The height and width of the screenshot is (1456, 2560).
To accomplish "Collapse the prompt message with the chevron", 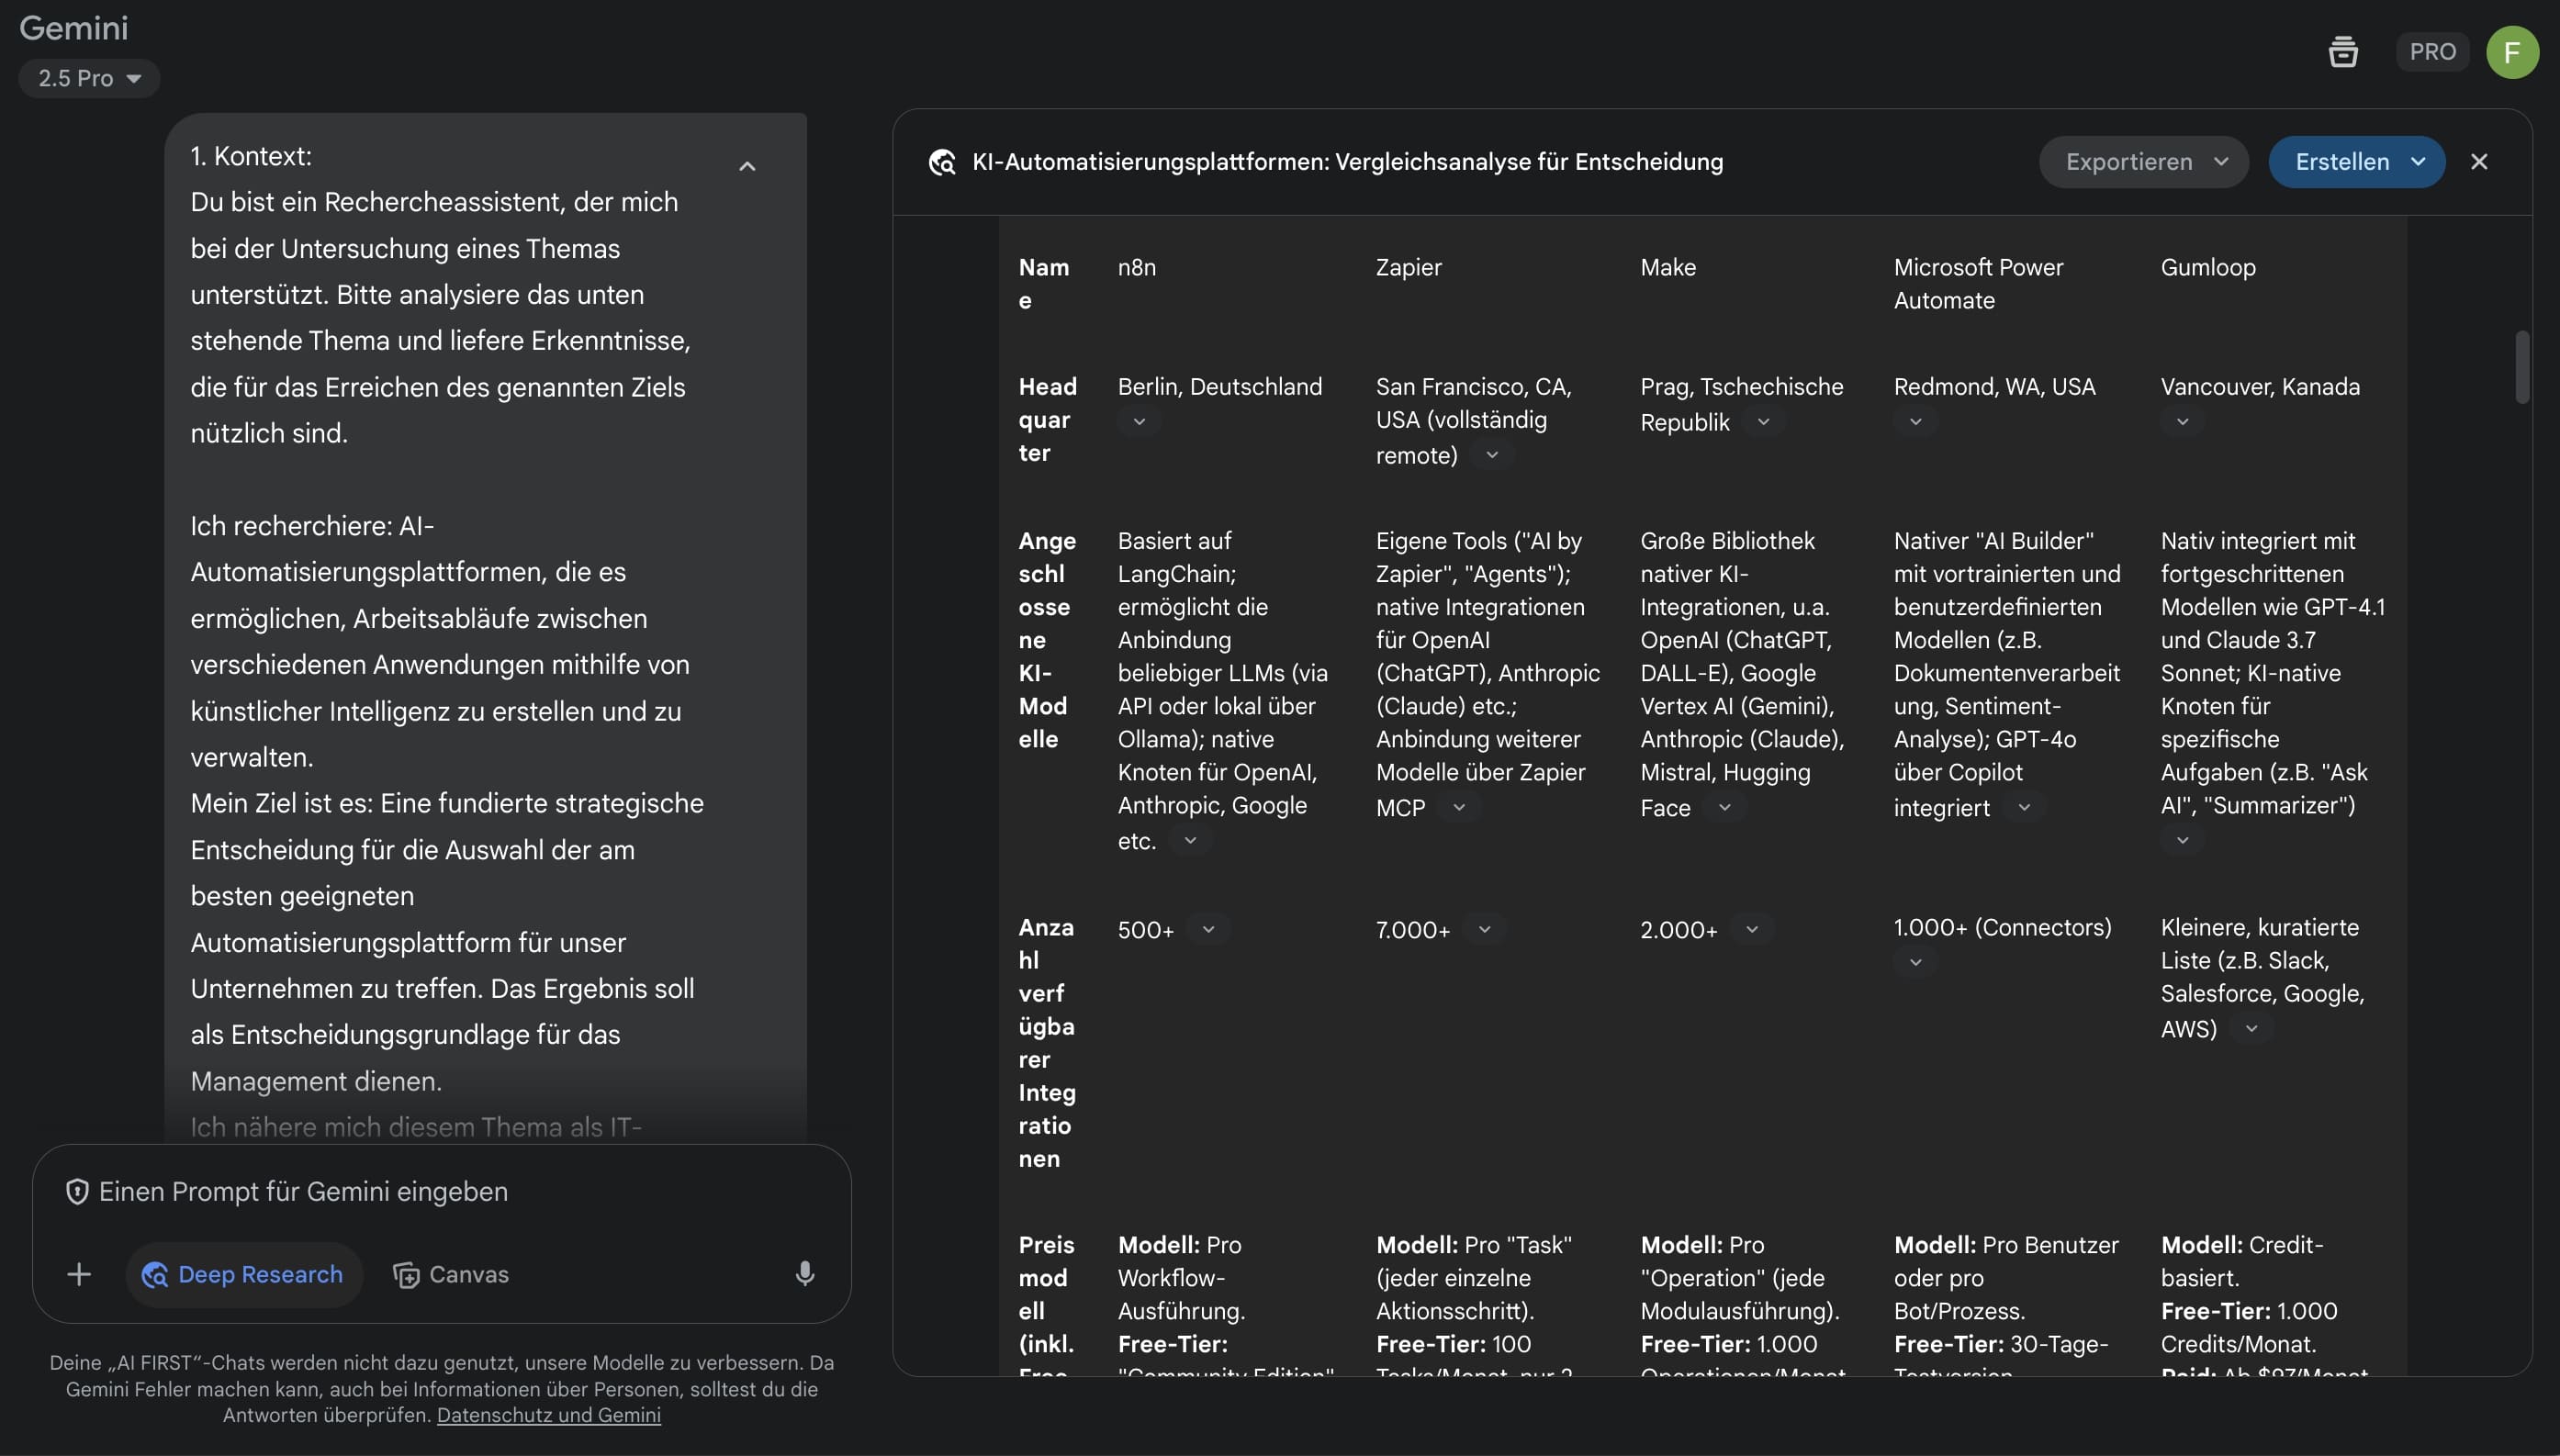I will coord(747,167).
